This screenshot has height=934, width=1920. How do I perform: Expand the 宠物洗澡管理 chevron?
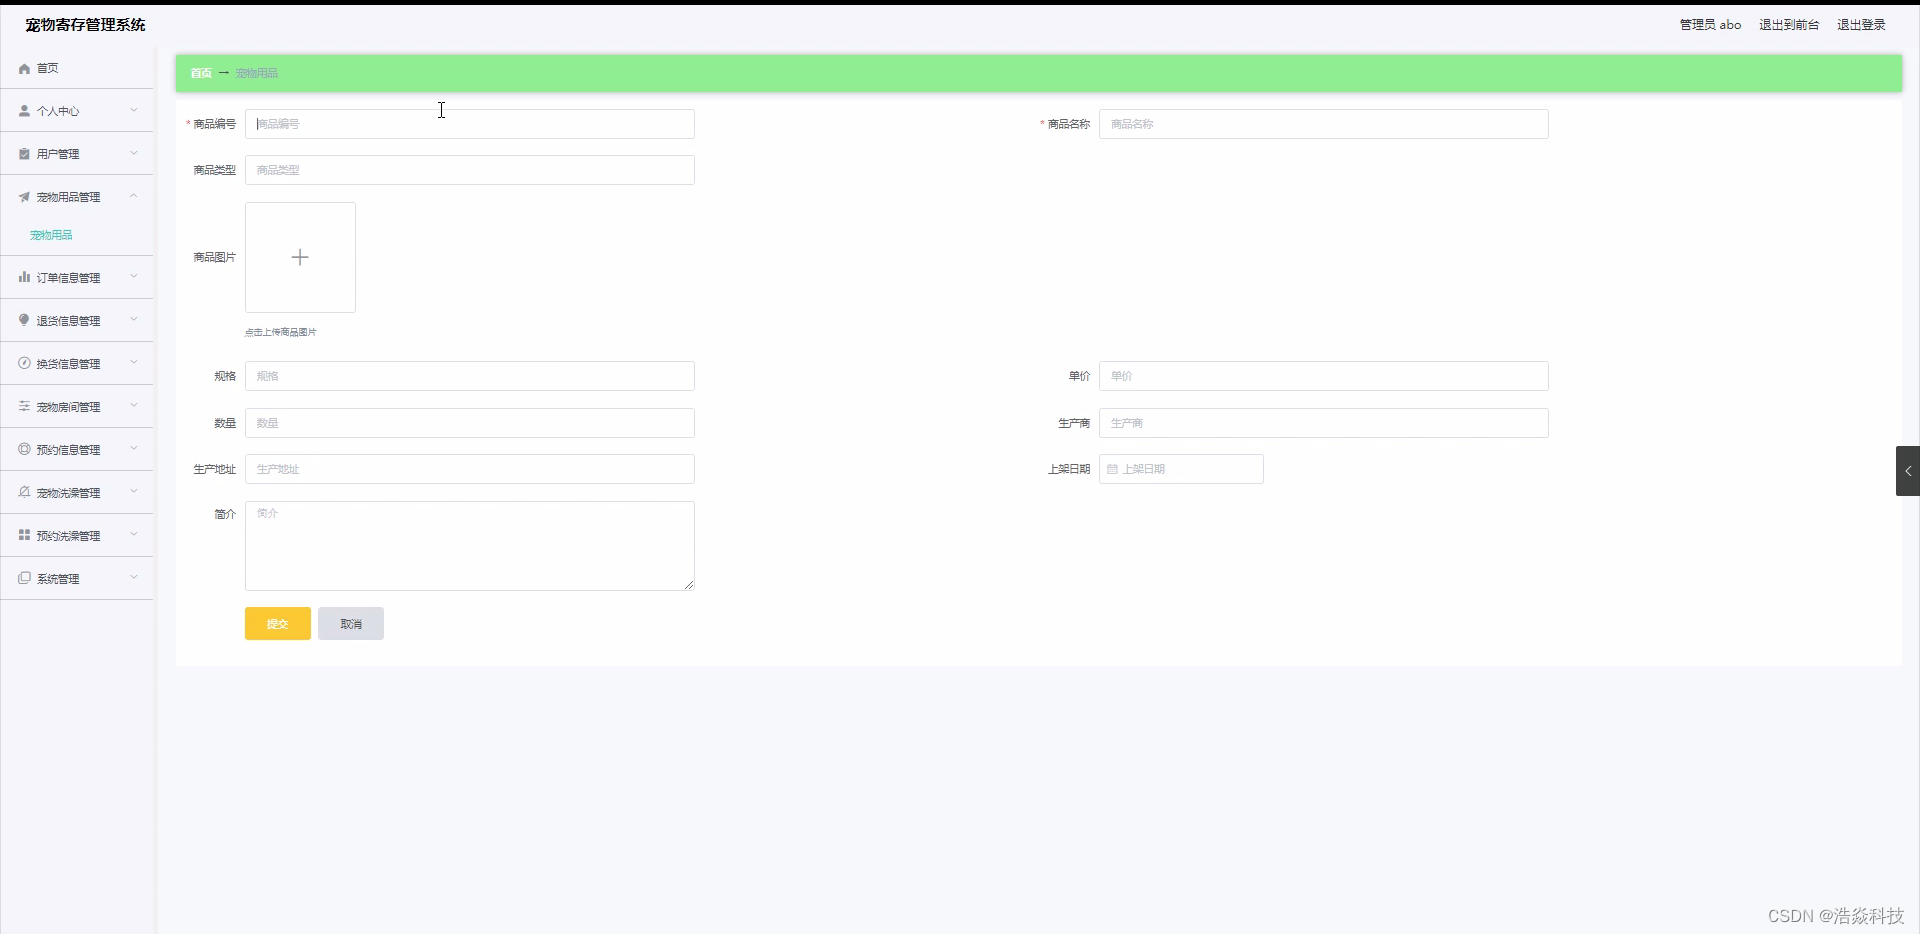tap(134, 491)
